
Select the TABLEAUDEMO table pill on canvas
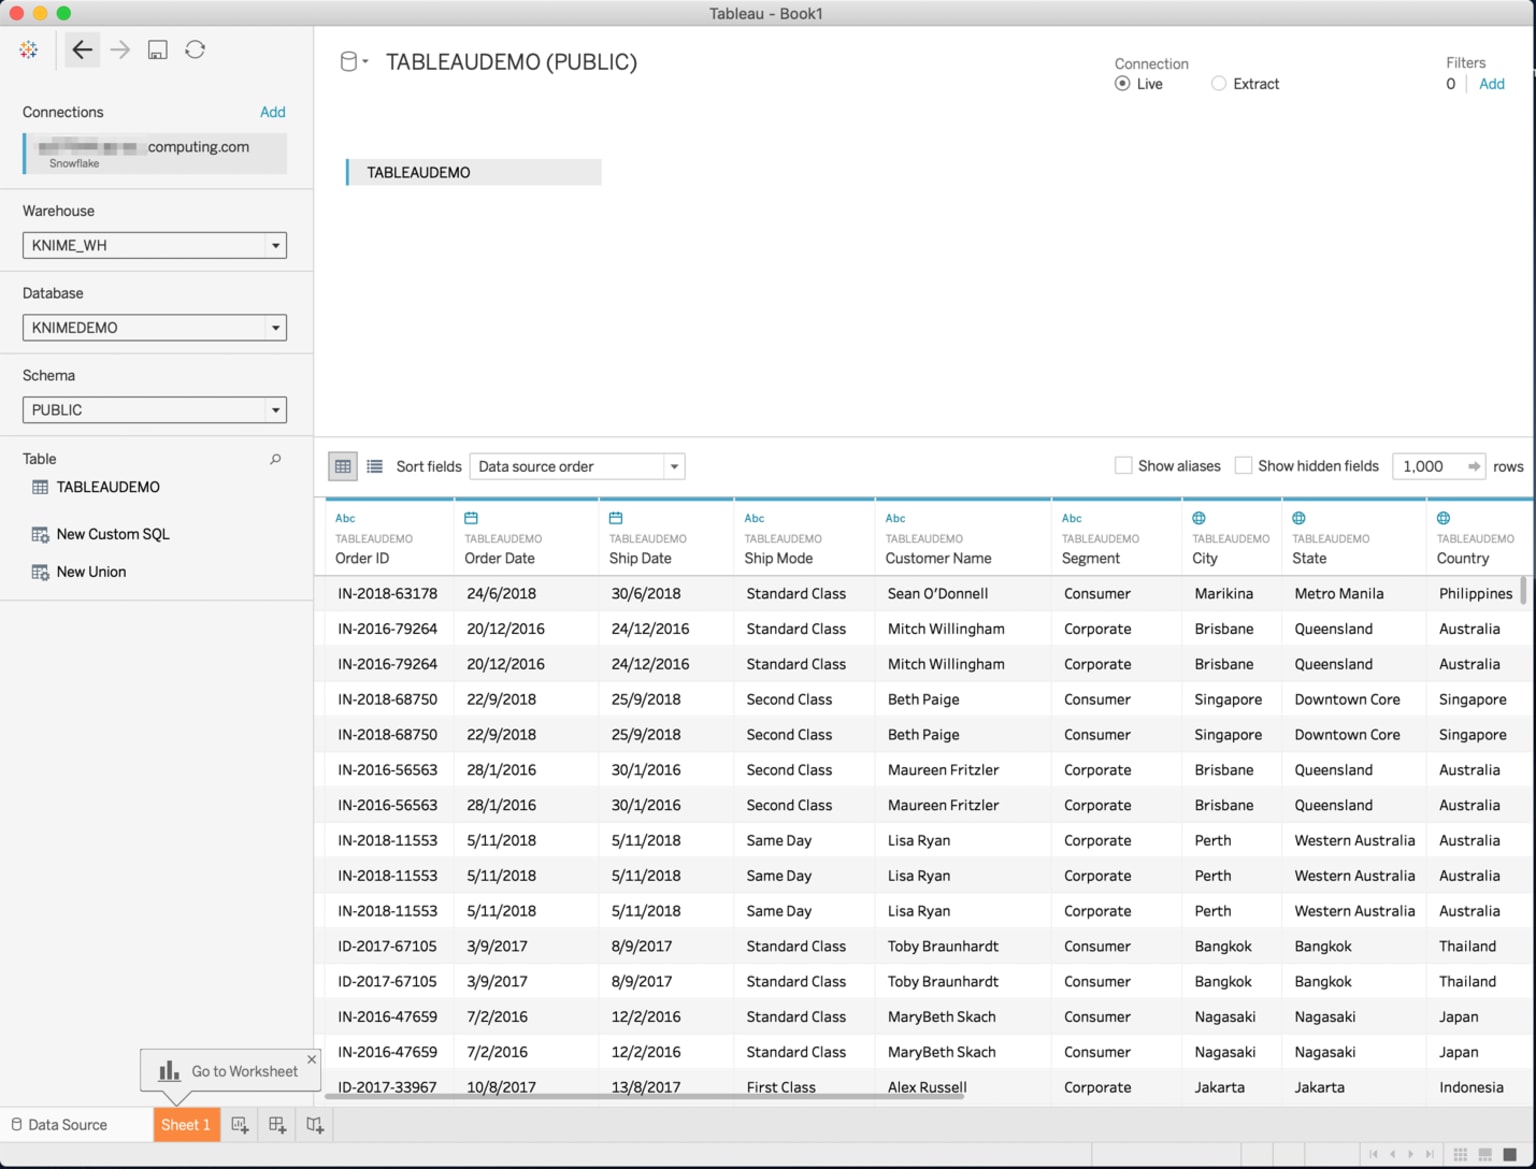coord(474,172)
